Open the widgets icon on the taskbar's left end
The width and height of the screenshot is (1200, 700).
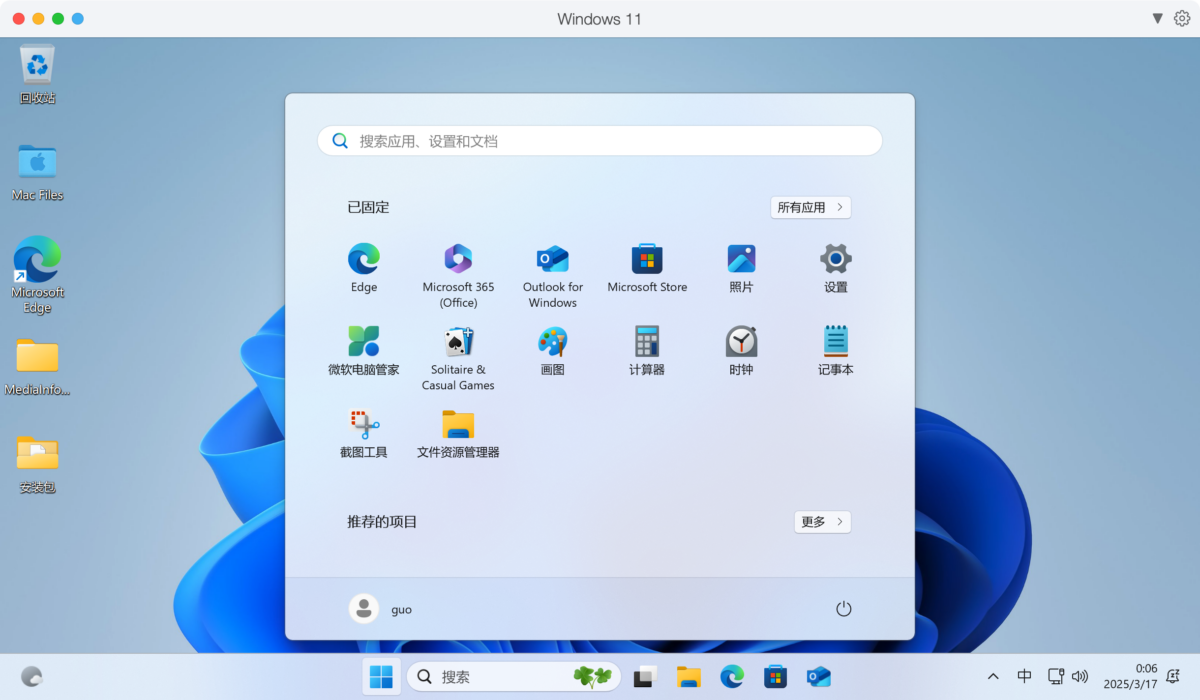tap(32, 677)
